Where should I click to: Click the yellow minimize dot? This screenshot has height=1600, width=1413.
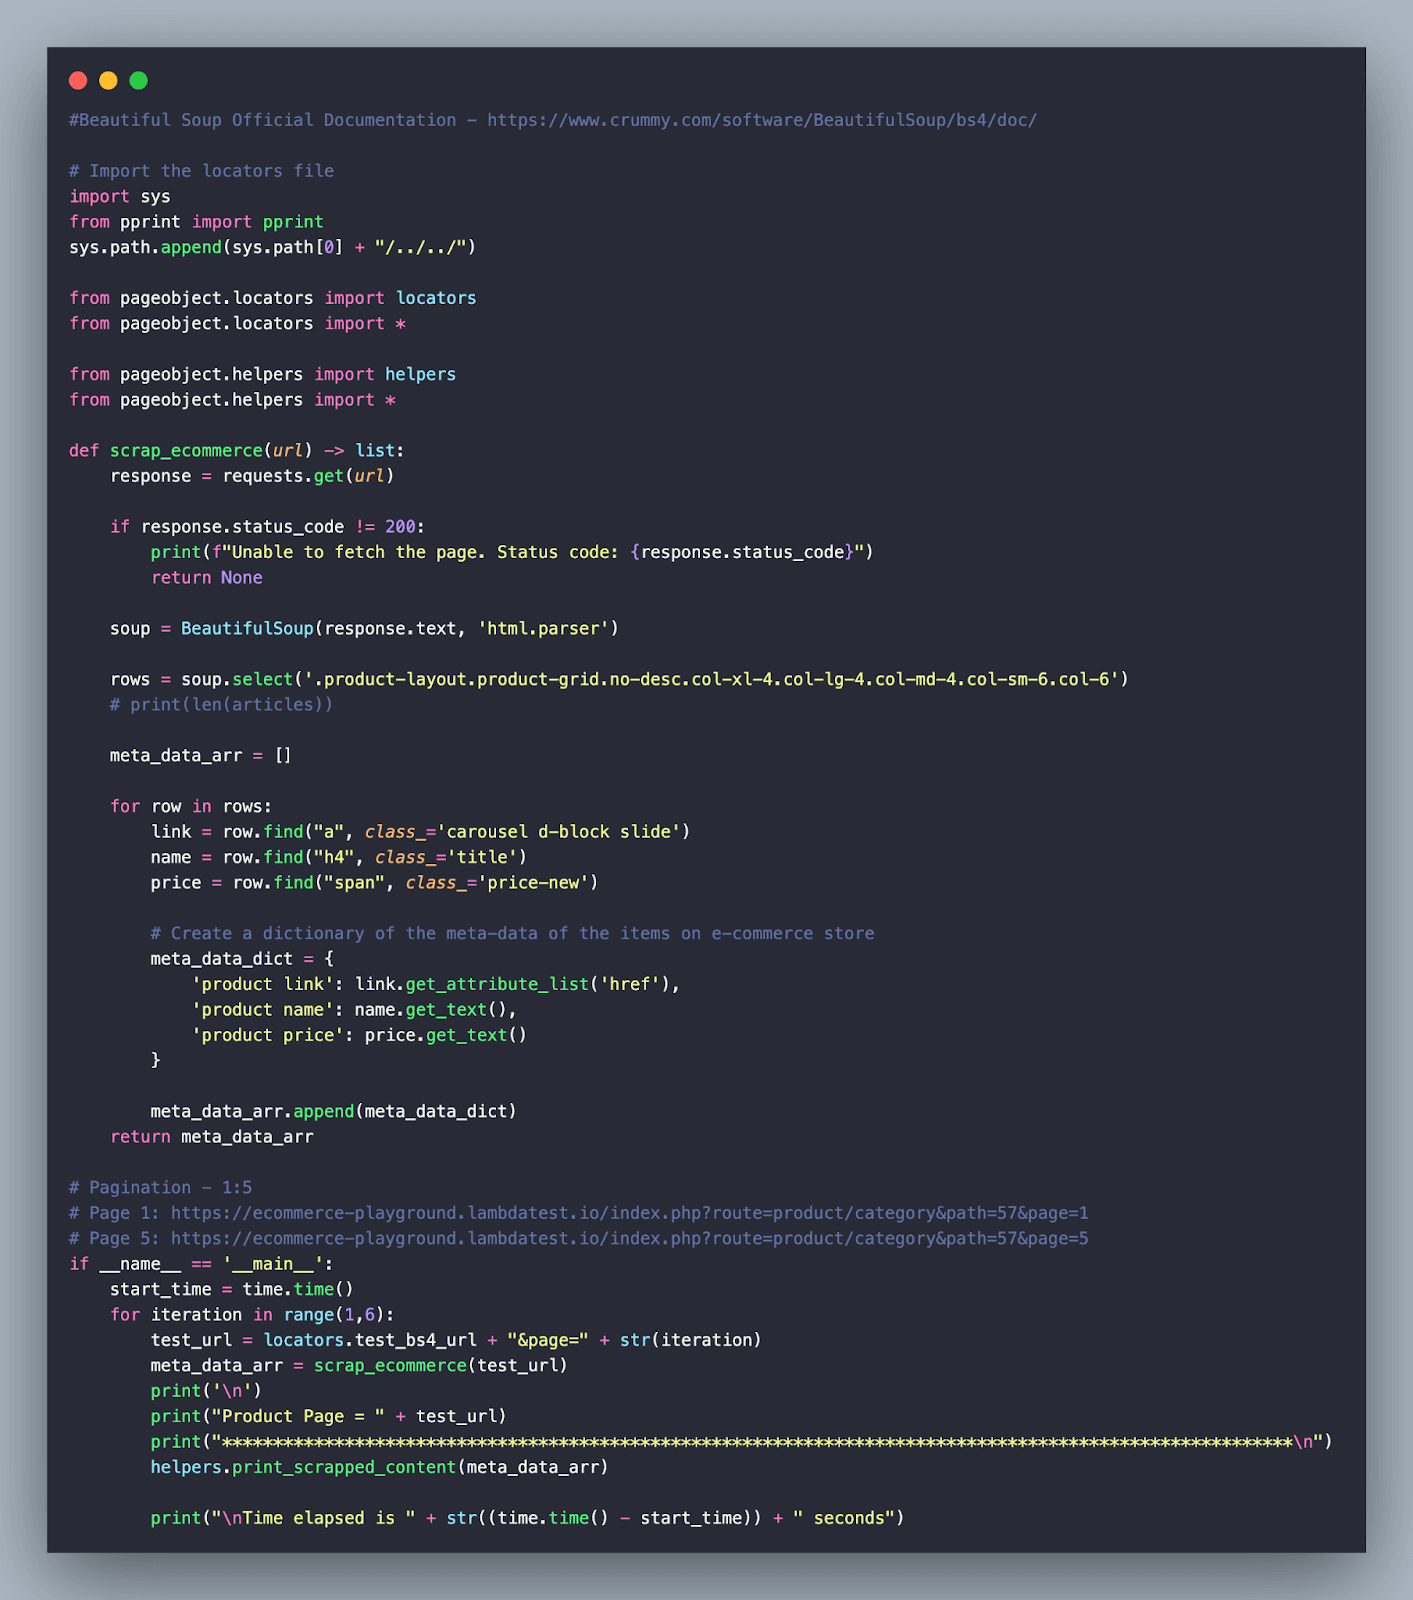[108, 81]
